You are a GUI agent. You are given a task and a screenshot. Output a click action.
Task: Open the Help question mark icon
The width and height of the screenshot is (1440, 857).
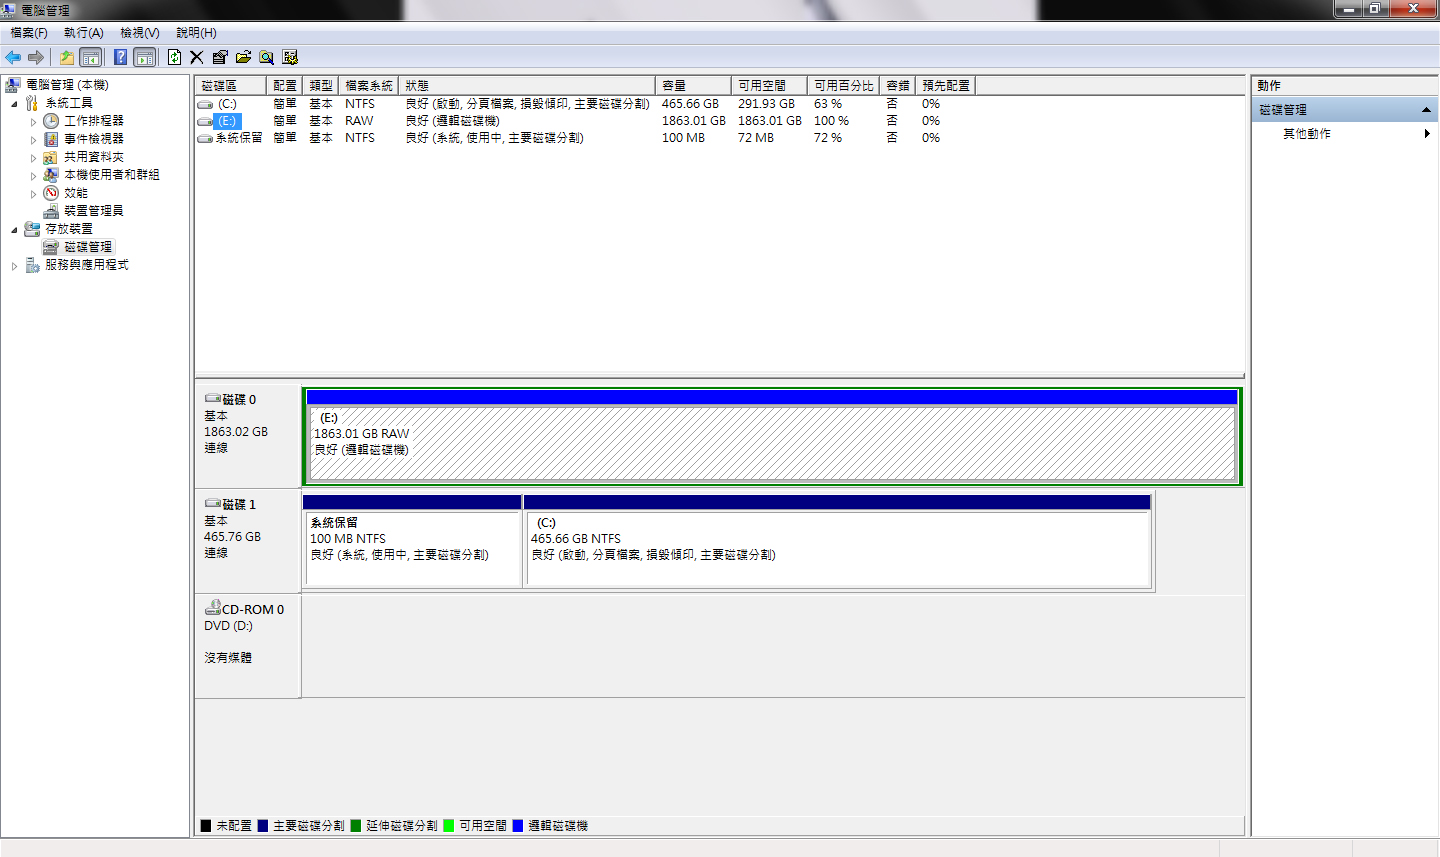[x=120, y=58]
